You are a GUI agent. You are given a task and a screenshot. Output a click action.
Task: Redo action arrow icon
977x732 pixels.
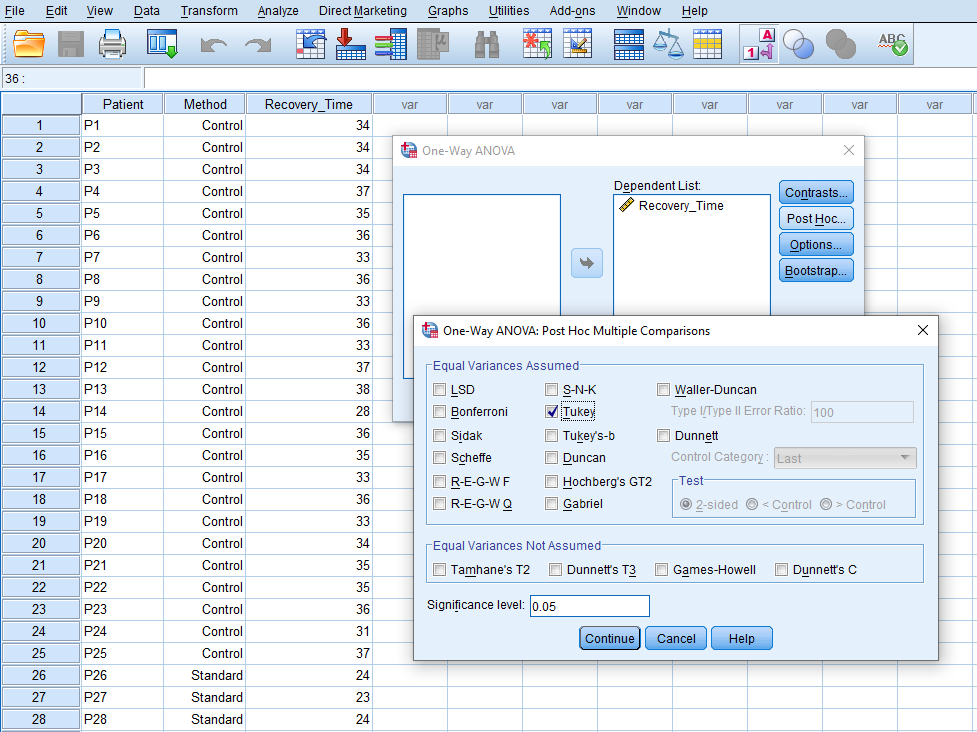257,44
